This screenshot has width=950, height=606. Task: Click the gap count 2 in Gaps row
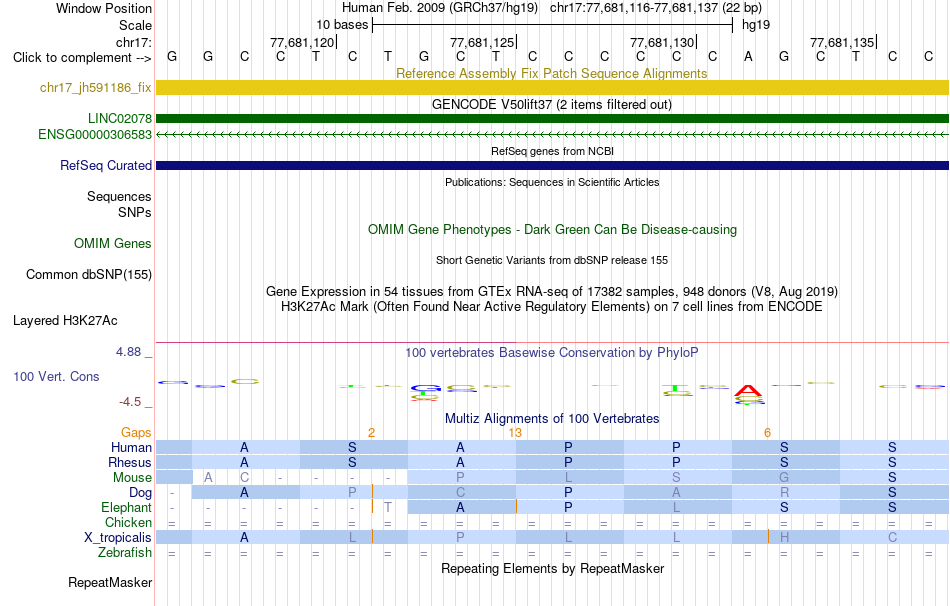coord(371,433)
